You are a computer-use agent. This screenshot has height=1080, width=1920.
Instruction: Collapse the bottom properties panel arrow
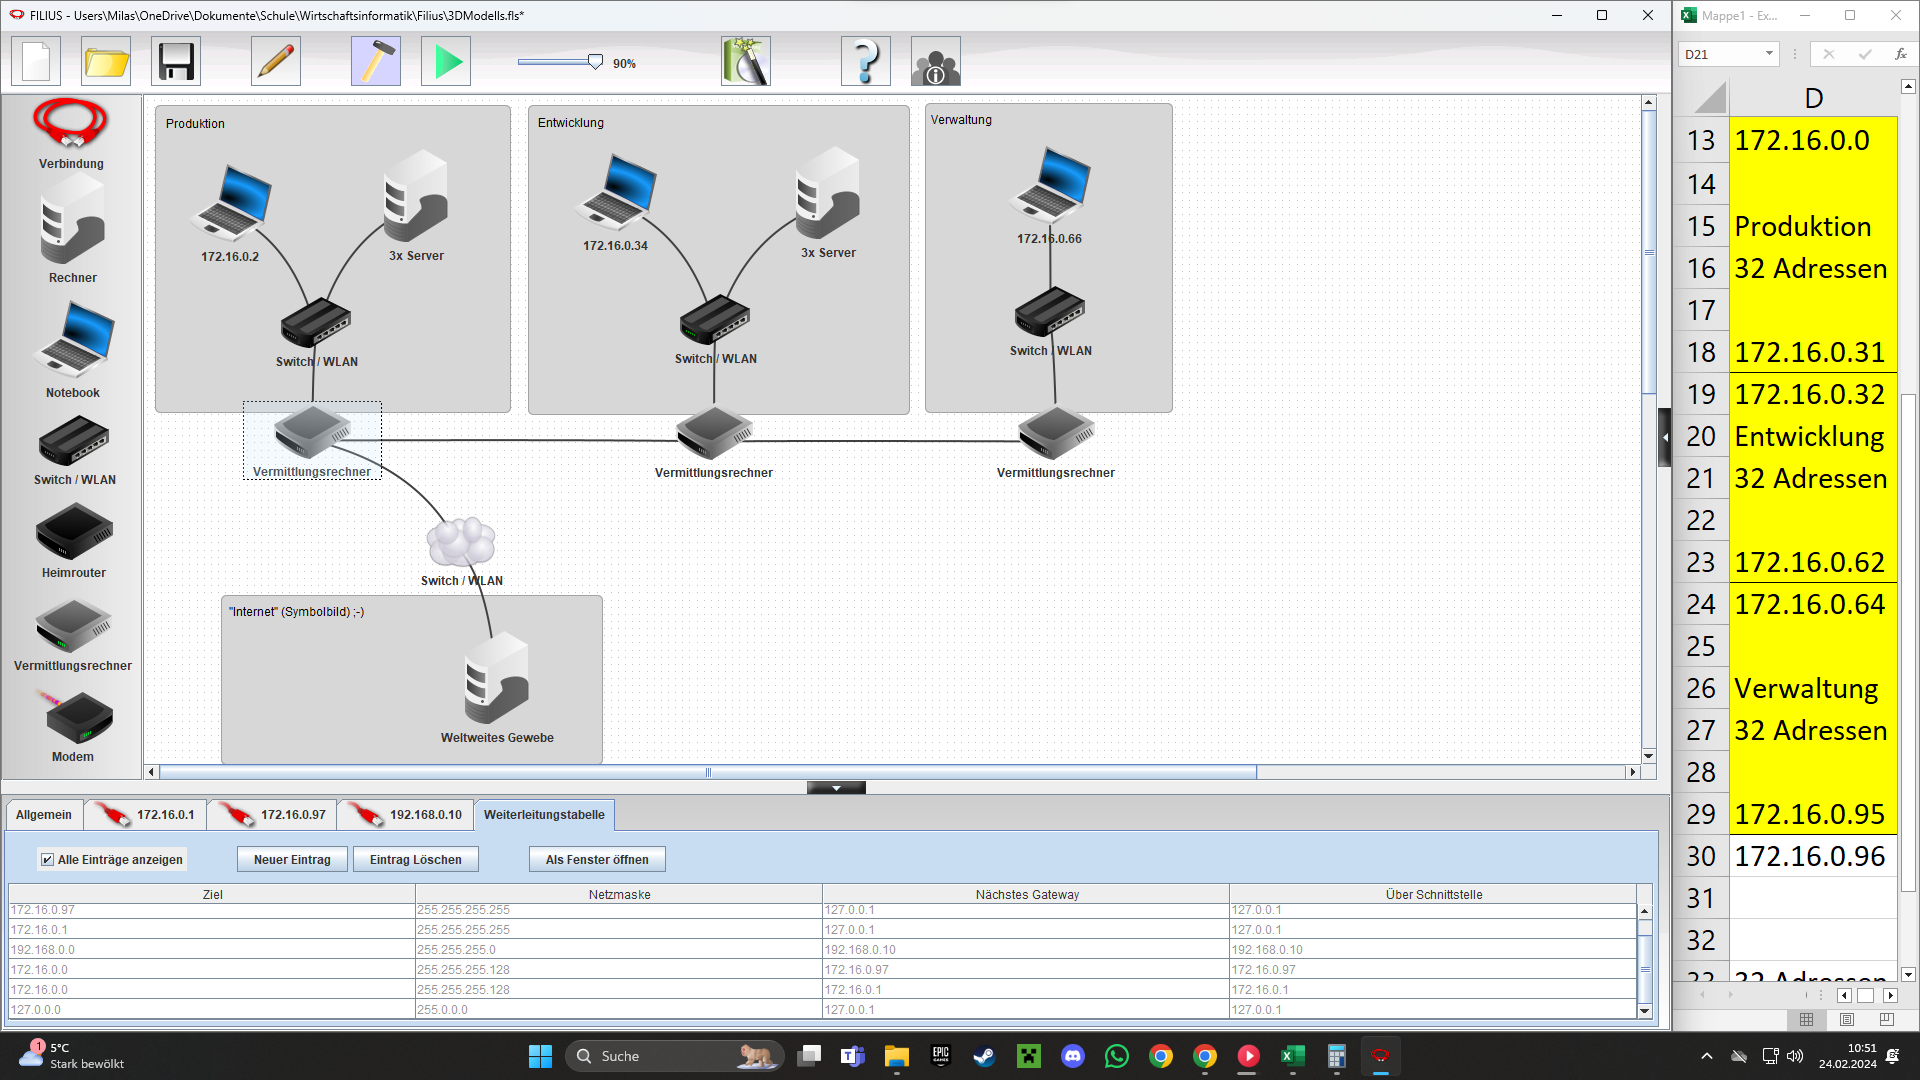pos(836,788)
